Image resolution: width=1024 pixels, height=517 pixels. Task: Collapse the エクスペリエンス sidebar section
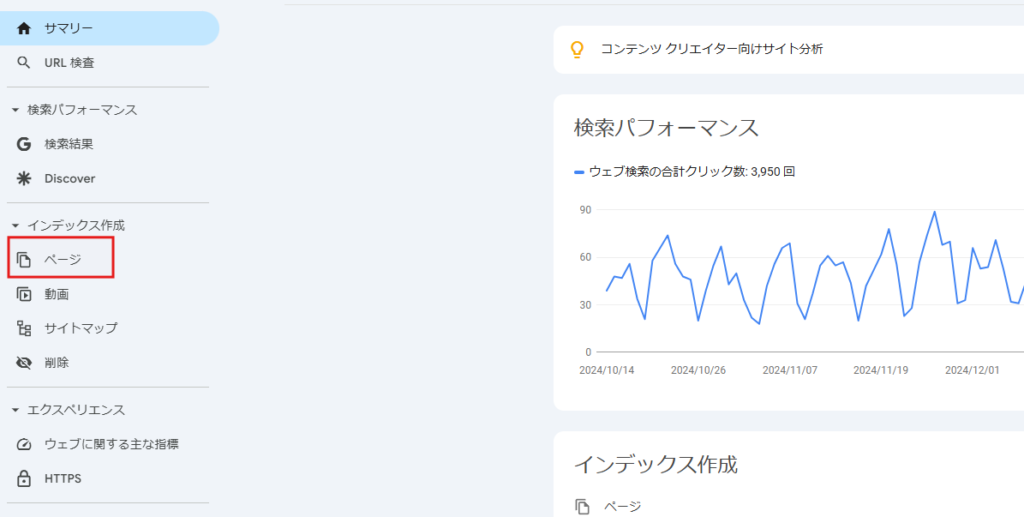pos(16,411)
